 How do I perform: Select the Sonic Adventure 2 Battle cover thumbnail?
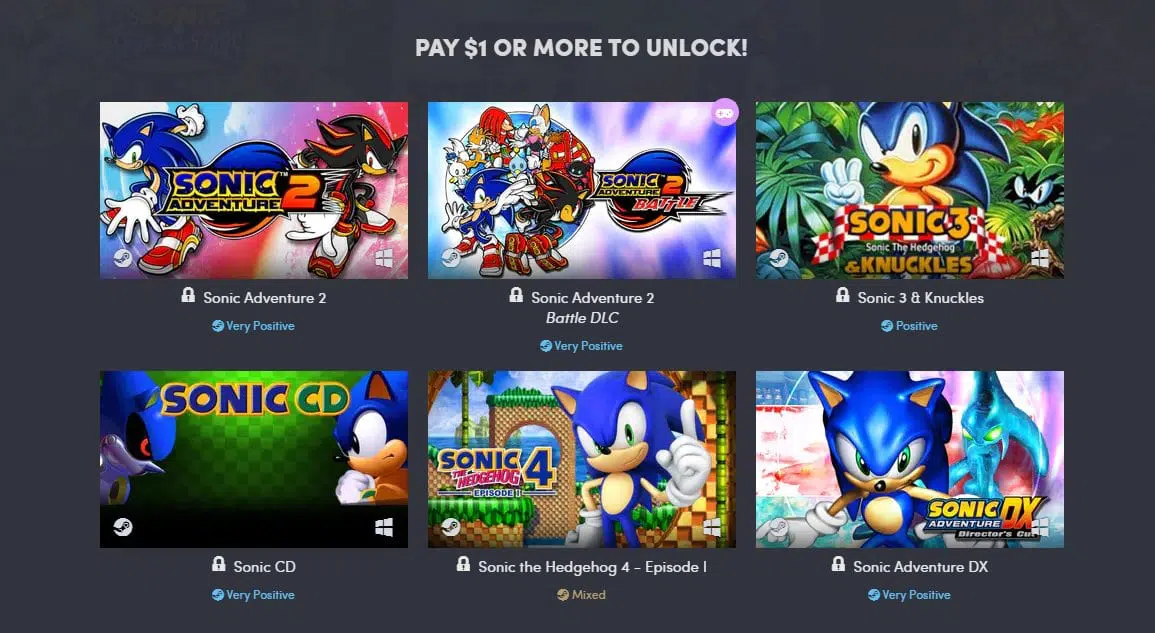point(582,190)
